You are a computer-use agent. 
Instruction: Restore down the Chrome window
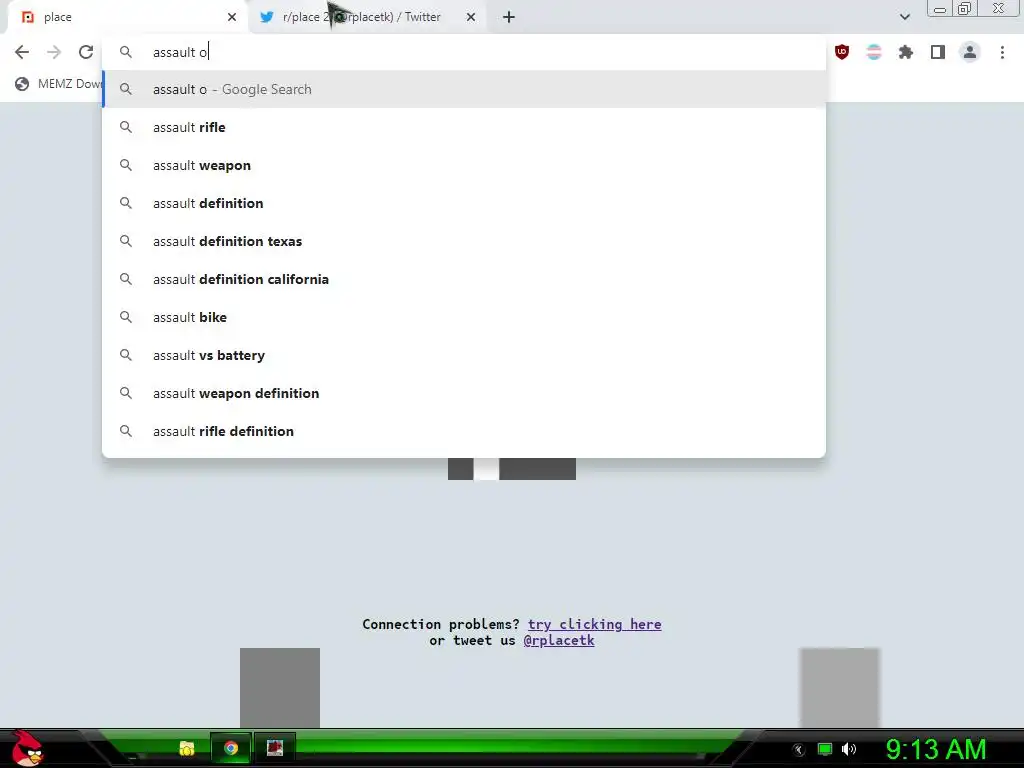965,8
